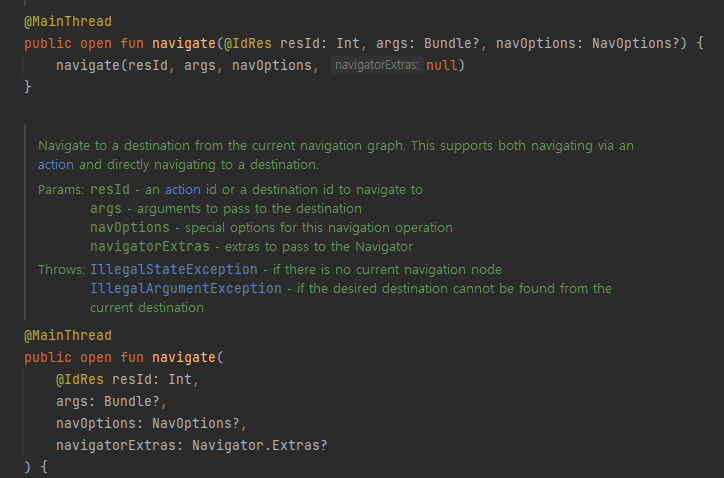Open the IllegalStateException doc link
The image size is (724, 478).
pyautogui.click(x=174, y=269)
